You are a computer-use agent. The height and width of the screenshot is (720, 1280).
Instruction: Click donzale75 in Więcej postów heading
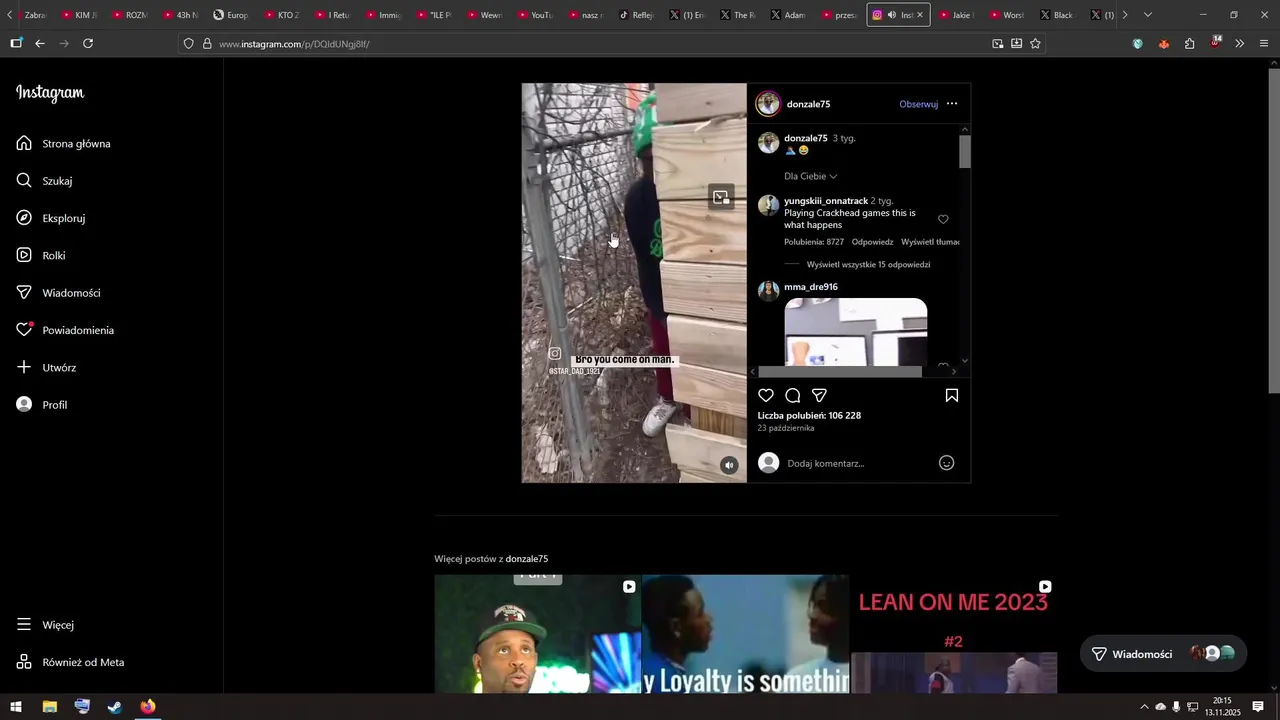point(527,559)
